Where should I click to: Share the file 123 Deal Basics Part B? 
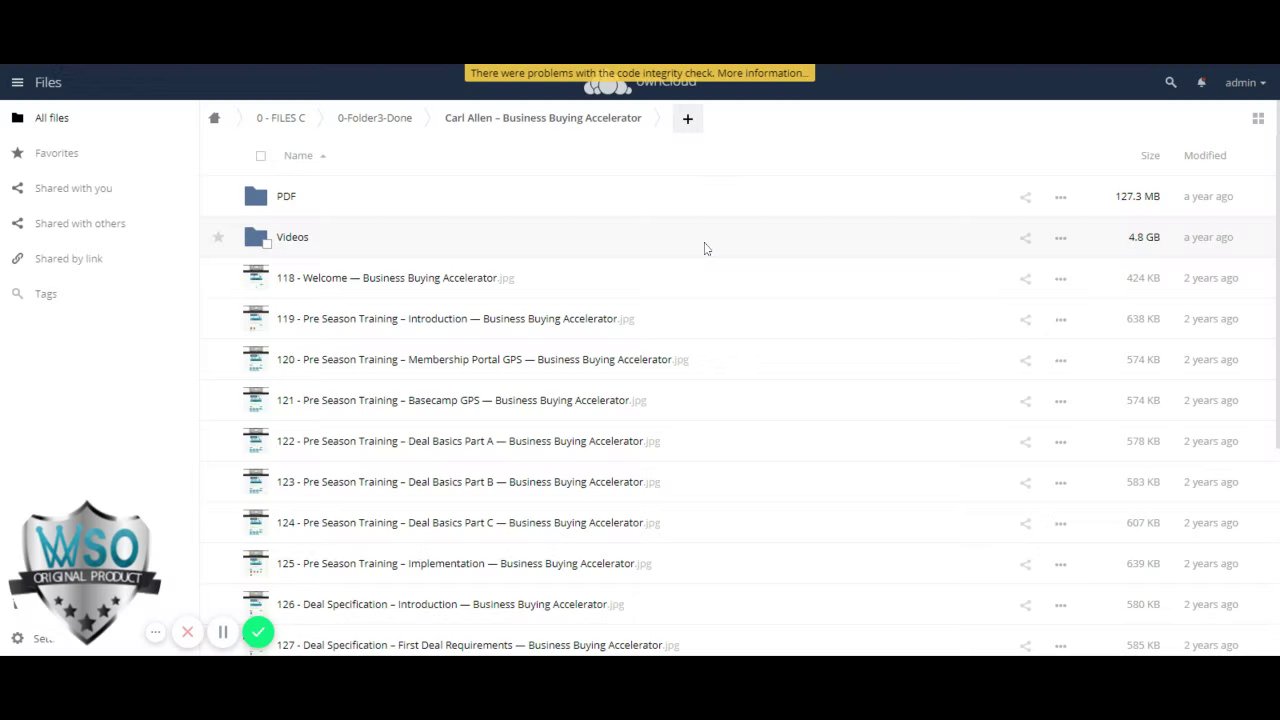(1025, 483)
